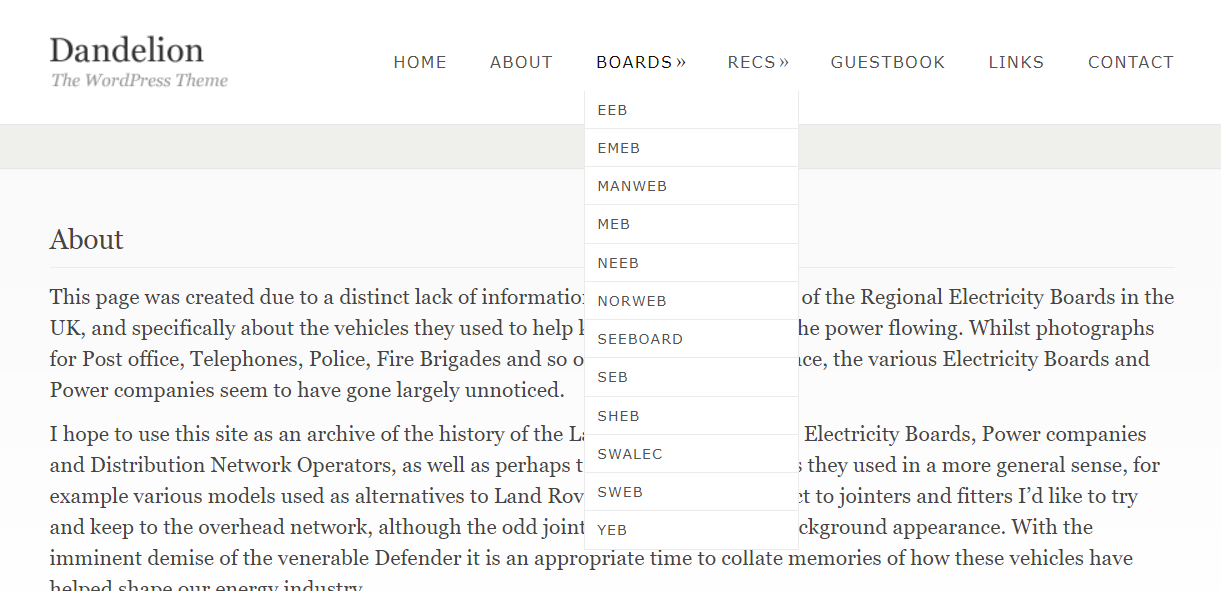Pick SHEB in the Boards dropdown

point(691,416)
